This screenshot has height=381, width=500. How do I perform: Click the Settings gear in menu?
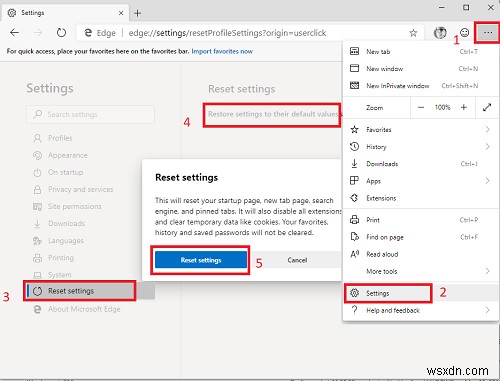[x=354, y=293]
